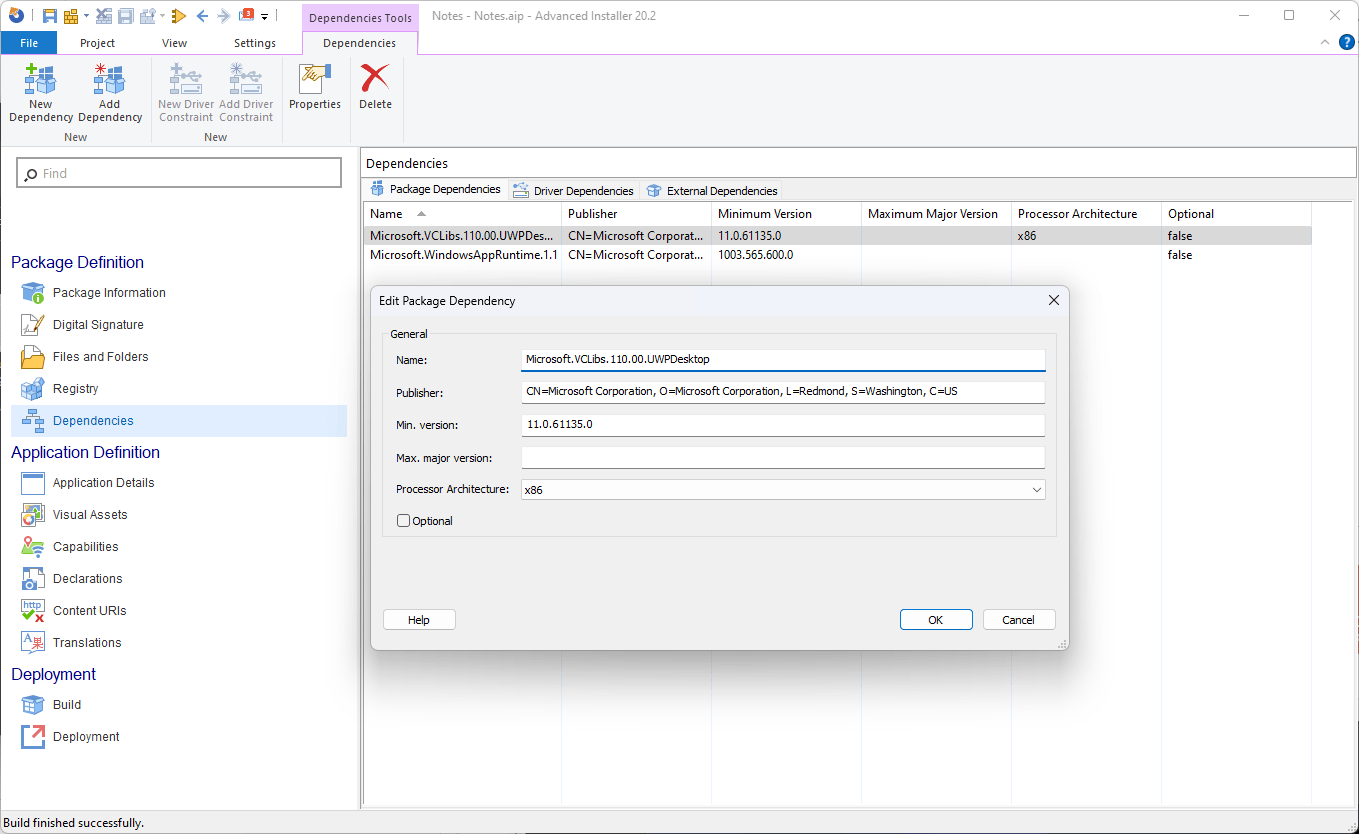Viewport: 1359px width, 834px height.
Task: Click the Help button in the dialog
Action: point(419,620)
